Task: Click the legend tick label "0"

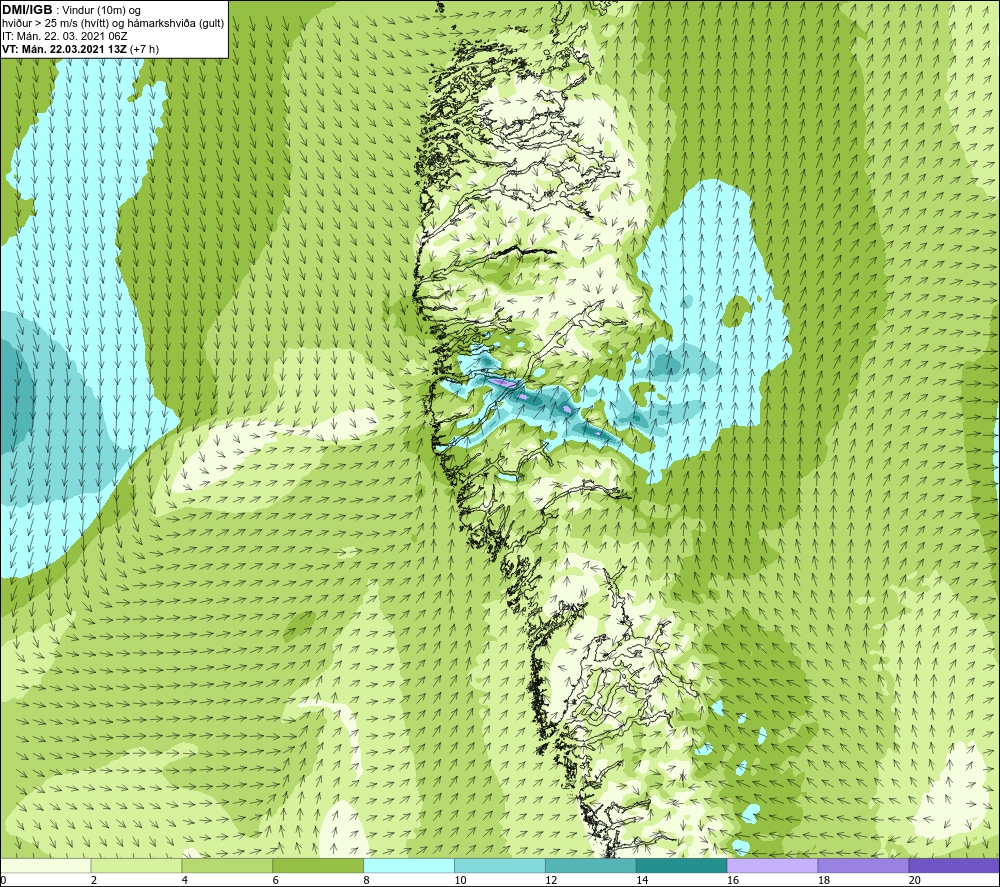Action: (3, 880)
